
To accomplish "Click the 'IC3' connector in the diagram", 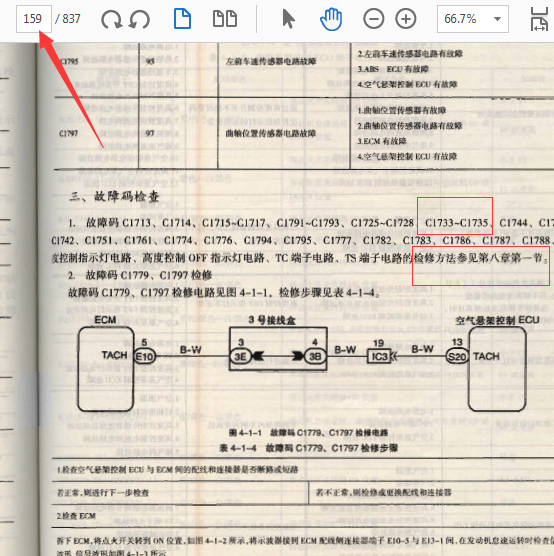I will [x=380, y=356].
